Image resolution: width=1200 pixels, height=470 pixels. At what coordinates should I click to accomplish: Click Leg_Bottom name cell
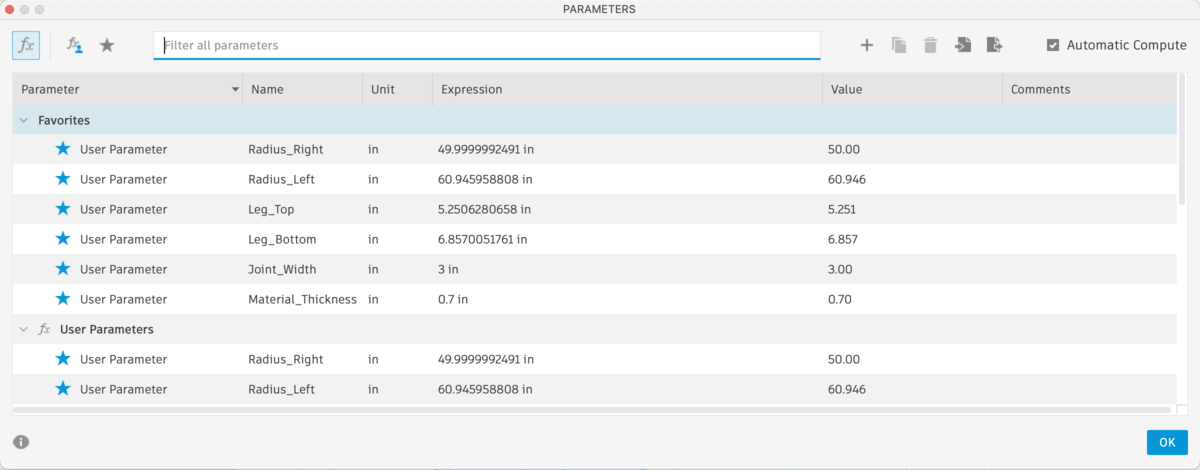[282, 239]
